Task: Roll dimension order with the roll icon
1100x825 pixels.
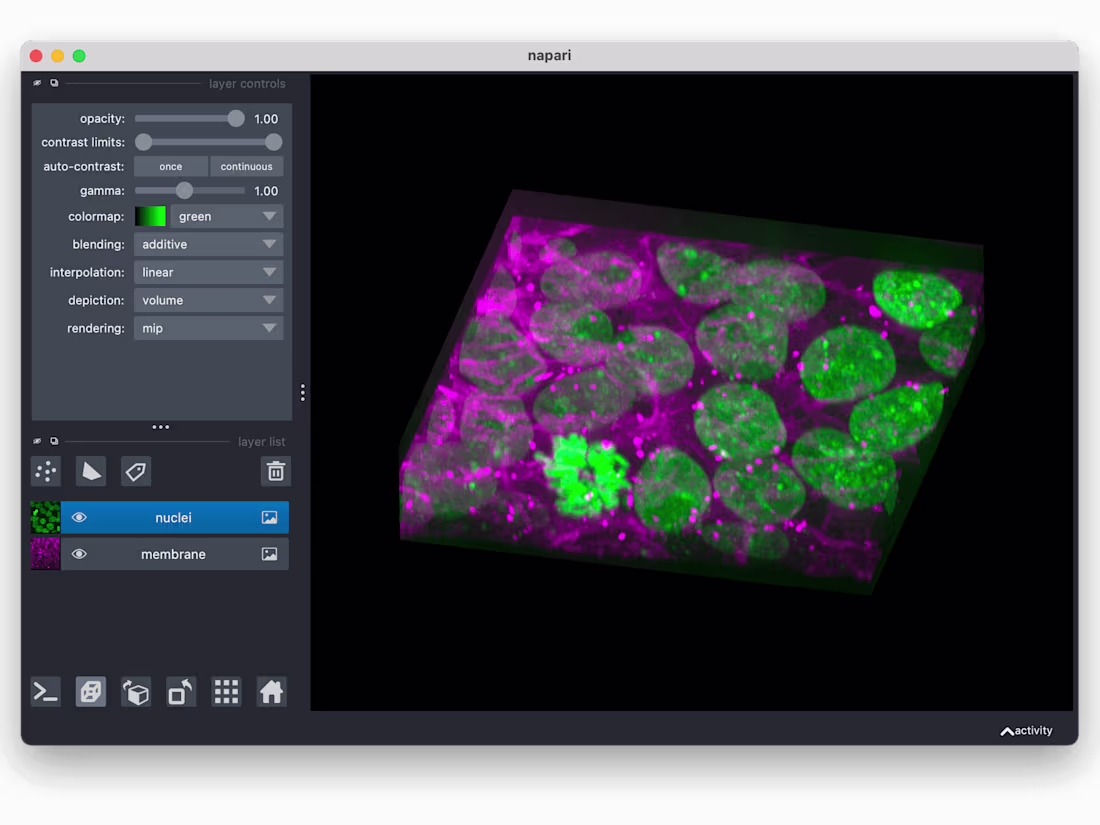Action: [x=136, y=691]
